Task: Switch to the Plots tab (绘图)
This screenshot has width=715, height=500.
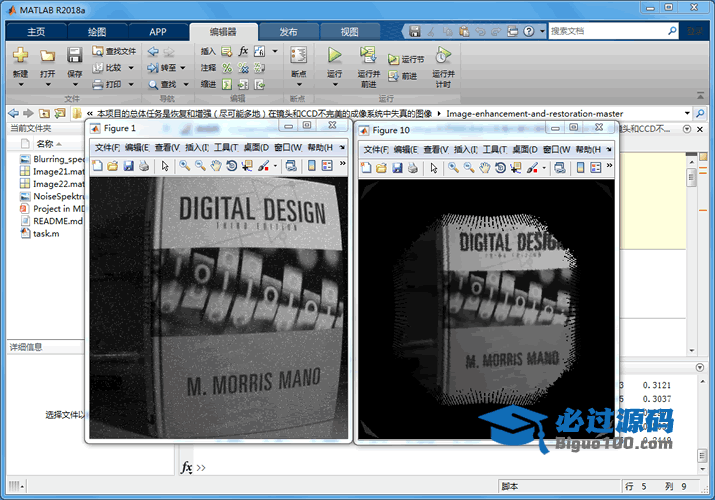Action: pyautogui.click(x=97, y=31)
